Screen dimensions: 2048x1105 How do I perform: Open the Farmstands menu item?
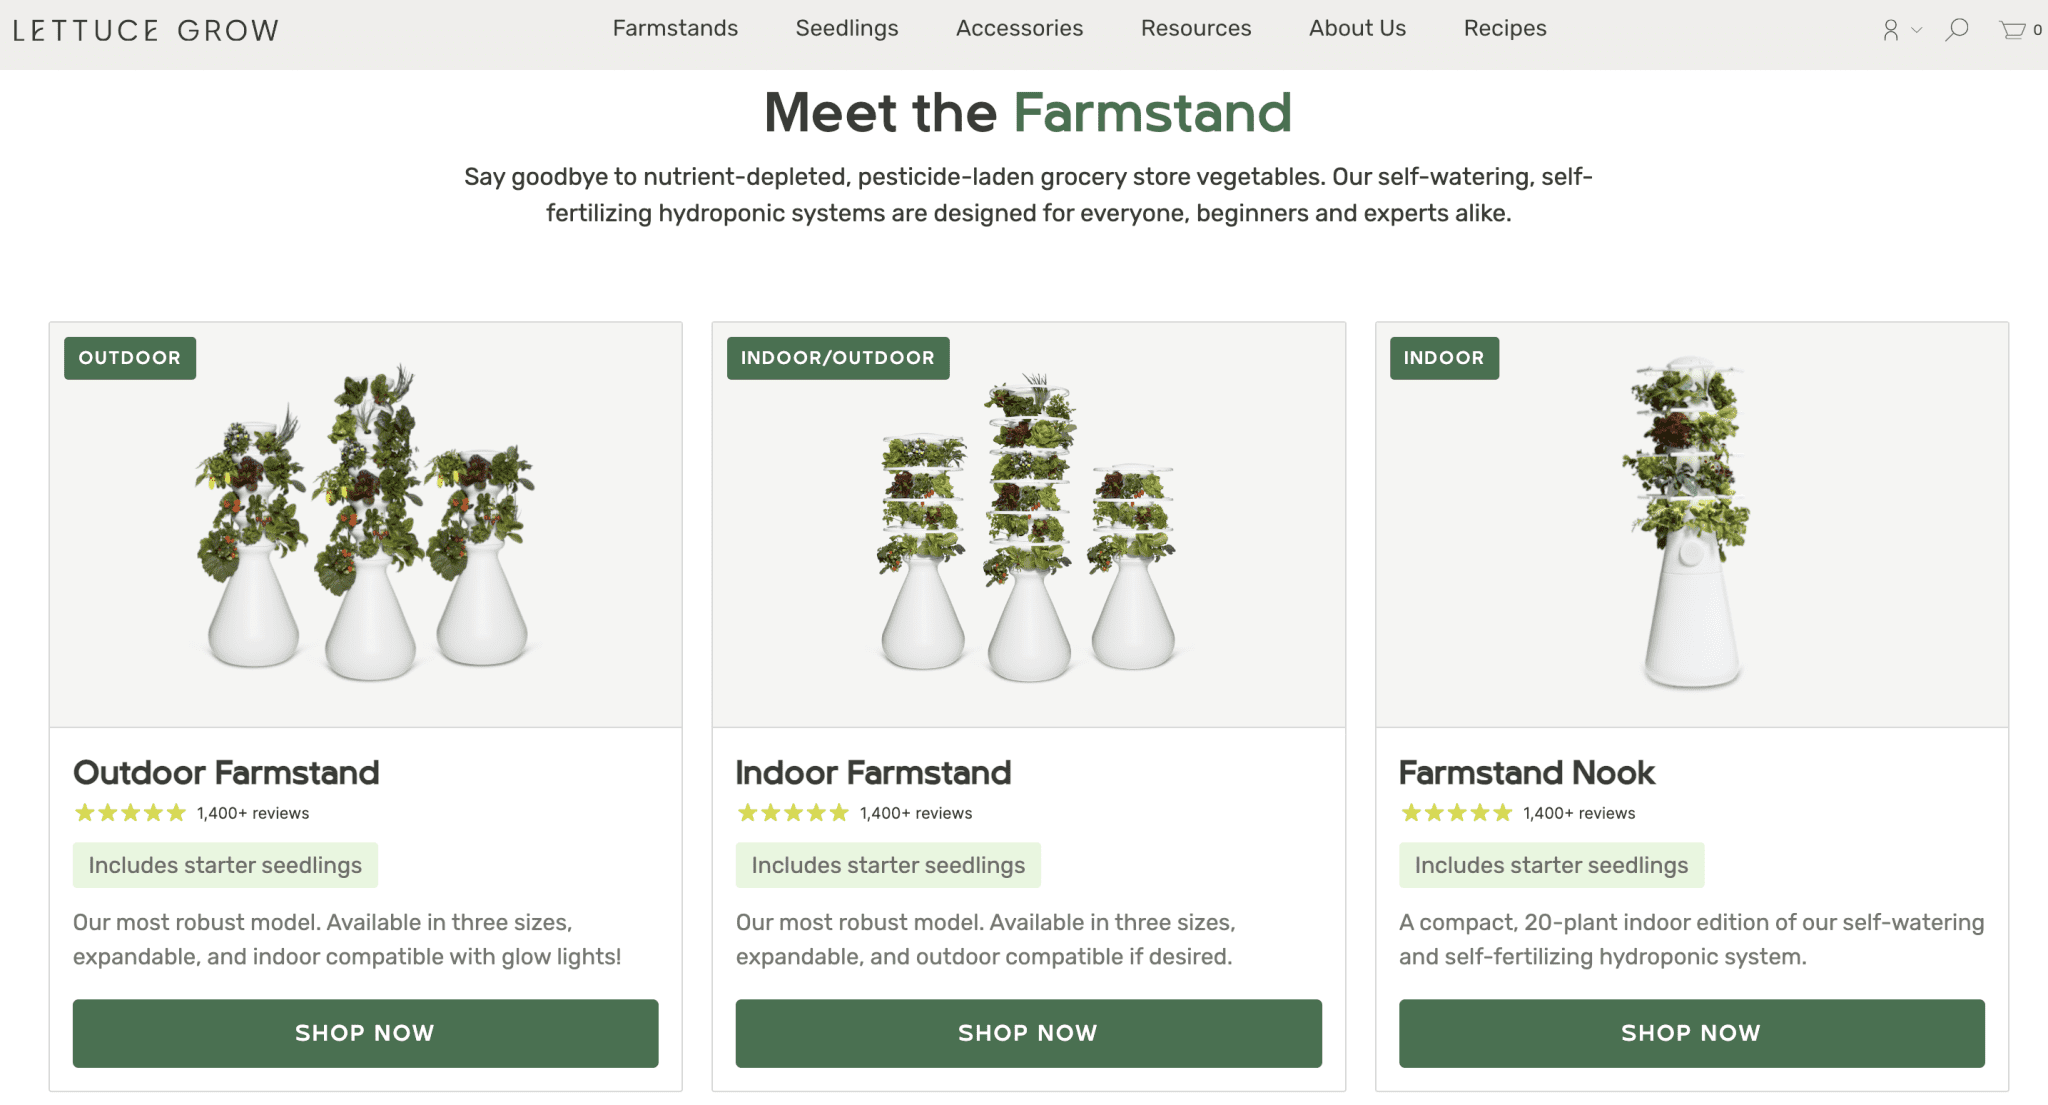674,28
